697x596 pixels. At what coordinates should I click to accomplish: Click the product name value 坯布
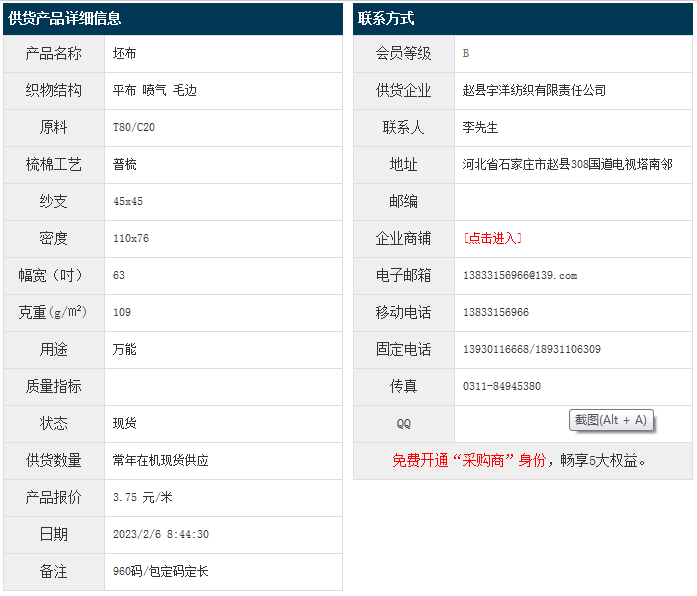pyautogui.click(x=125, y=53)
